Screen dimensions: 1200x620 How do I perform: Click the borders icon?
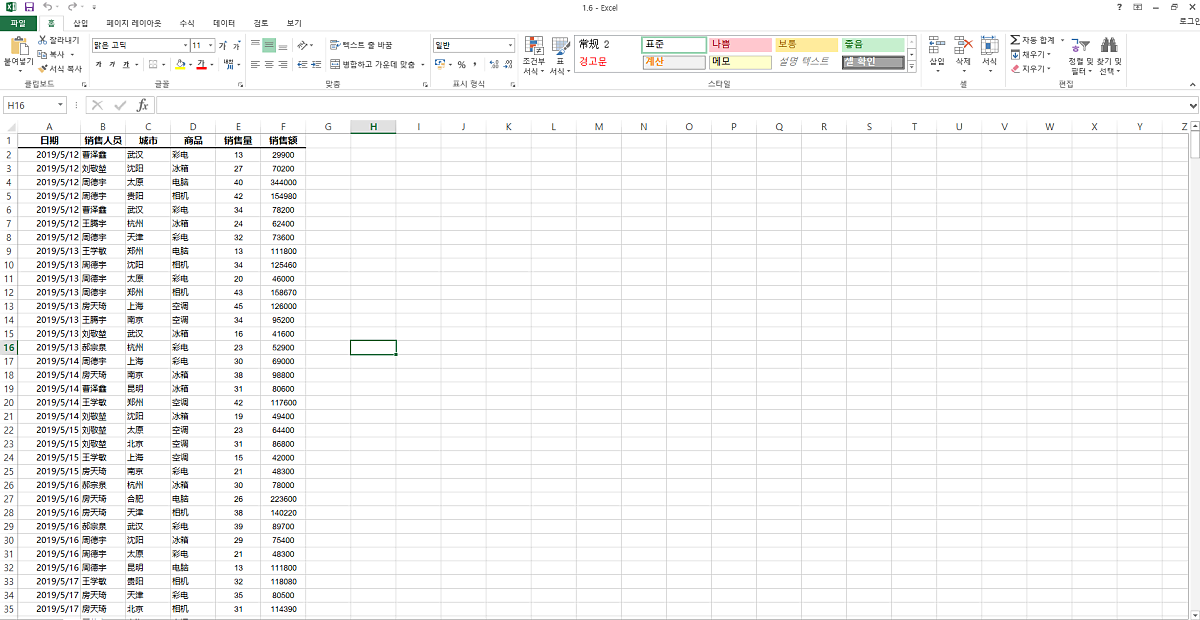pos(152,64)
